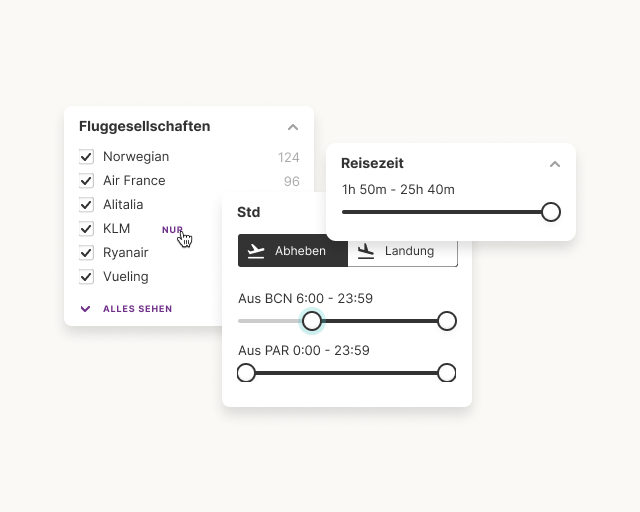Collapse the Reisezeit section
The height and width of the screenshot is (512, 640).
click(555, 164)
